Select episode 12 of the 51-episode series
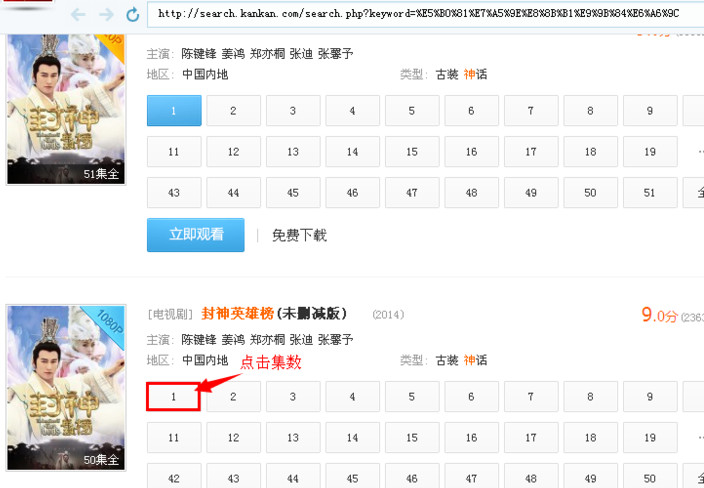Viewport: 704px width, 488px height. (233, 152)
